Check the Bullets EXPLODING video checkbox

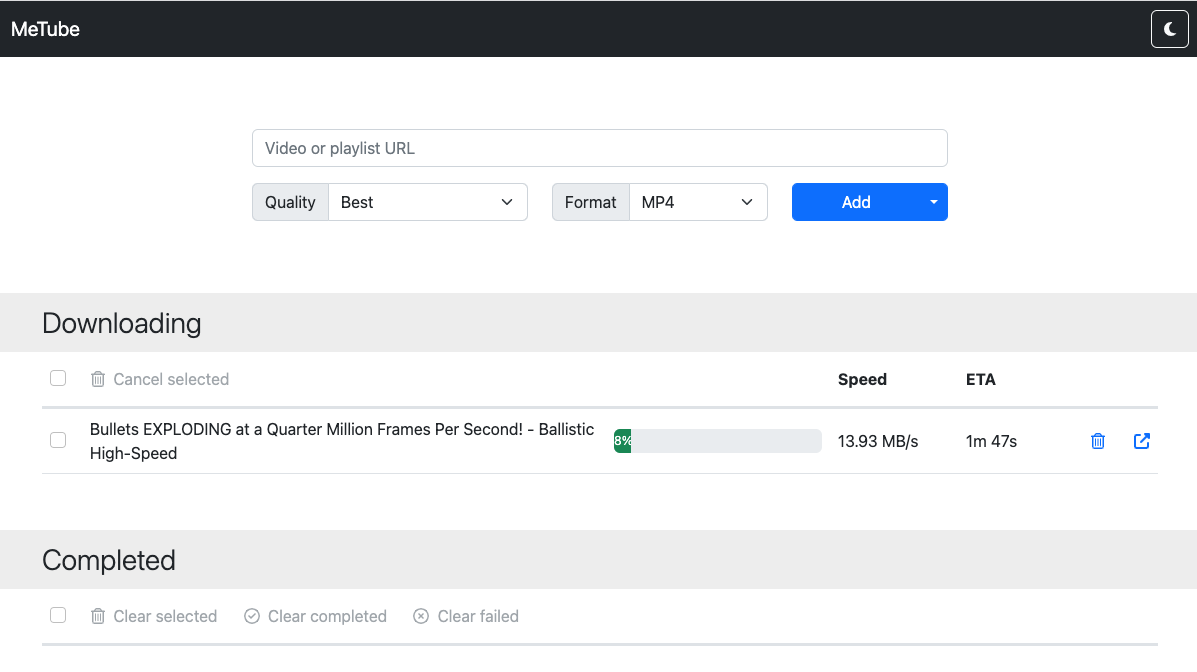(x=58, y=440)
